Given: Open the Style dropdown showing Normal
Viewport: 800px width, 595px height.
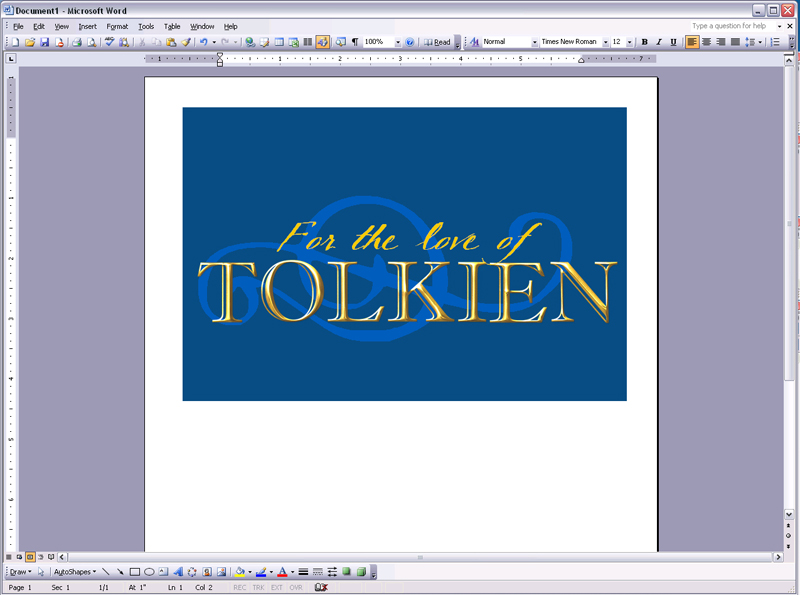Looking at the screenshot, I should (x=535, y=42).
